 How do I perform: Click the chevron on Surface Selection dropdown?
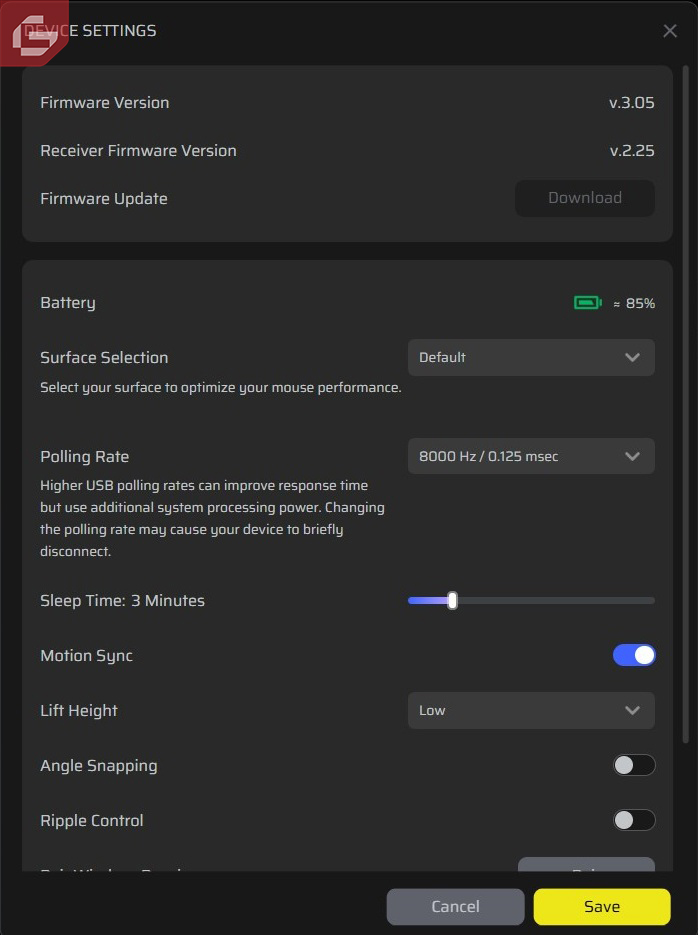click(632, 357)
